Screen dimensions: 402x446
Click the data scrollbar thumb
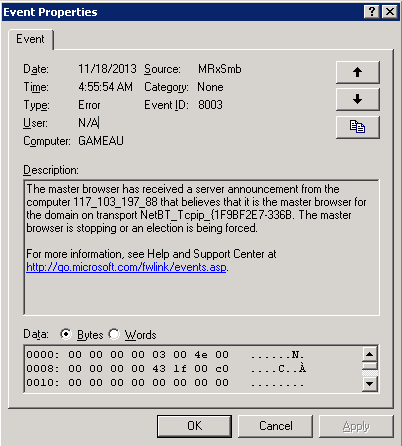(370, 366)
